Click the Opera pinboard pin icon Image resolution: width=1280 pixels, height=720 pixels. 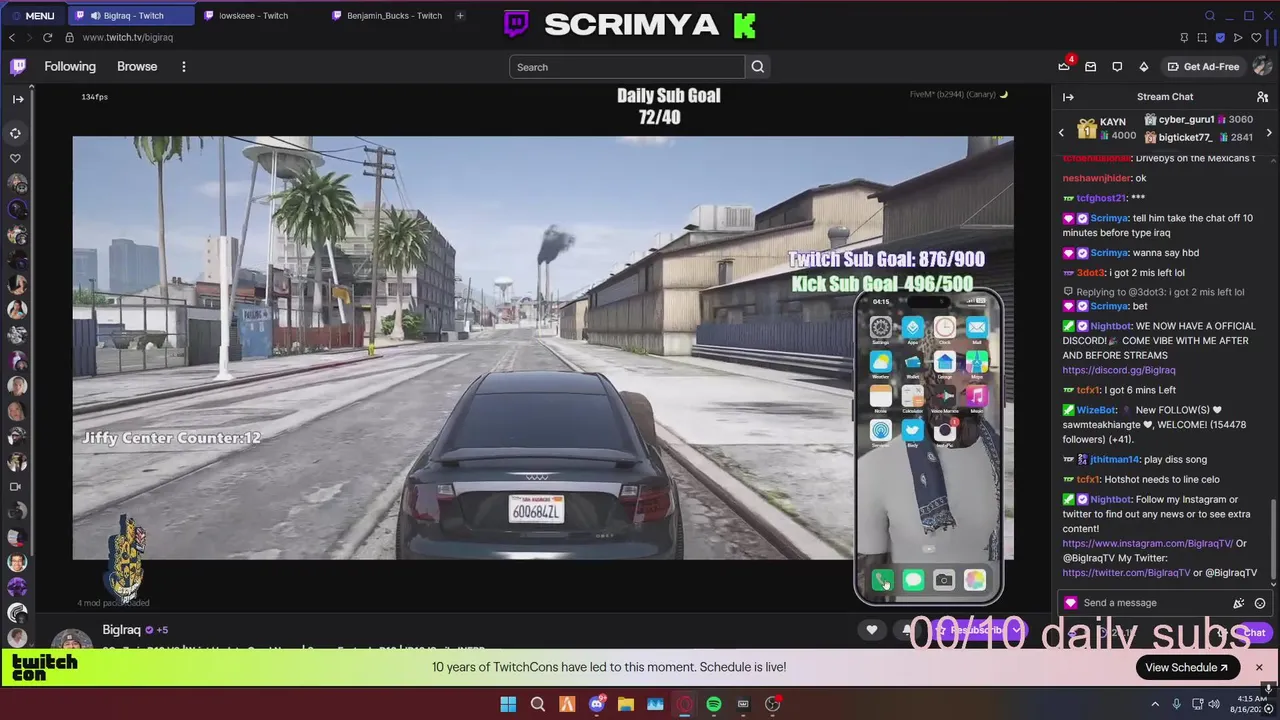click(x=1184, y=37)
